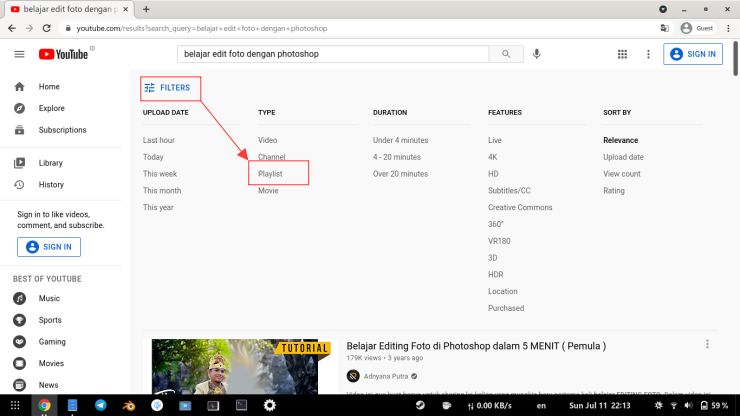Select Under 4 minutes duration filter
The image size is (740, 416).
coord(400,140)
